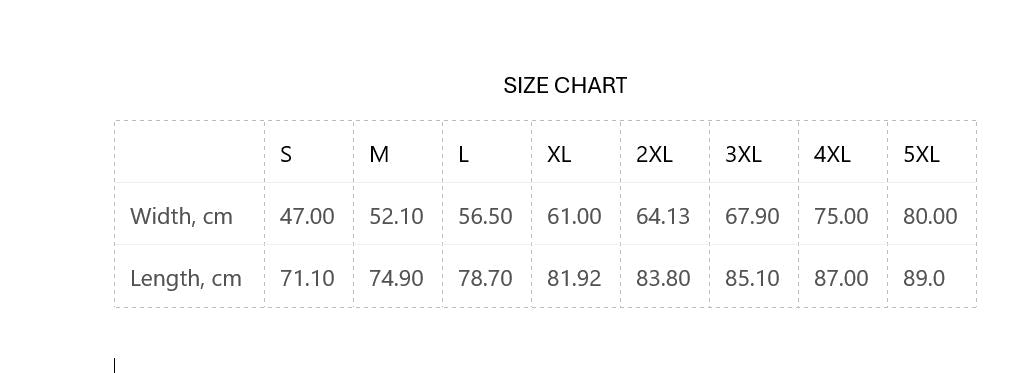
Task: Select the Length, cm row label
Action: click(190, 276)
